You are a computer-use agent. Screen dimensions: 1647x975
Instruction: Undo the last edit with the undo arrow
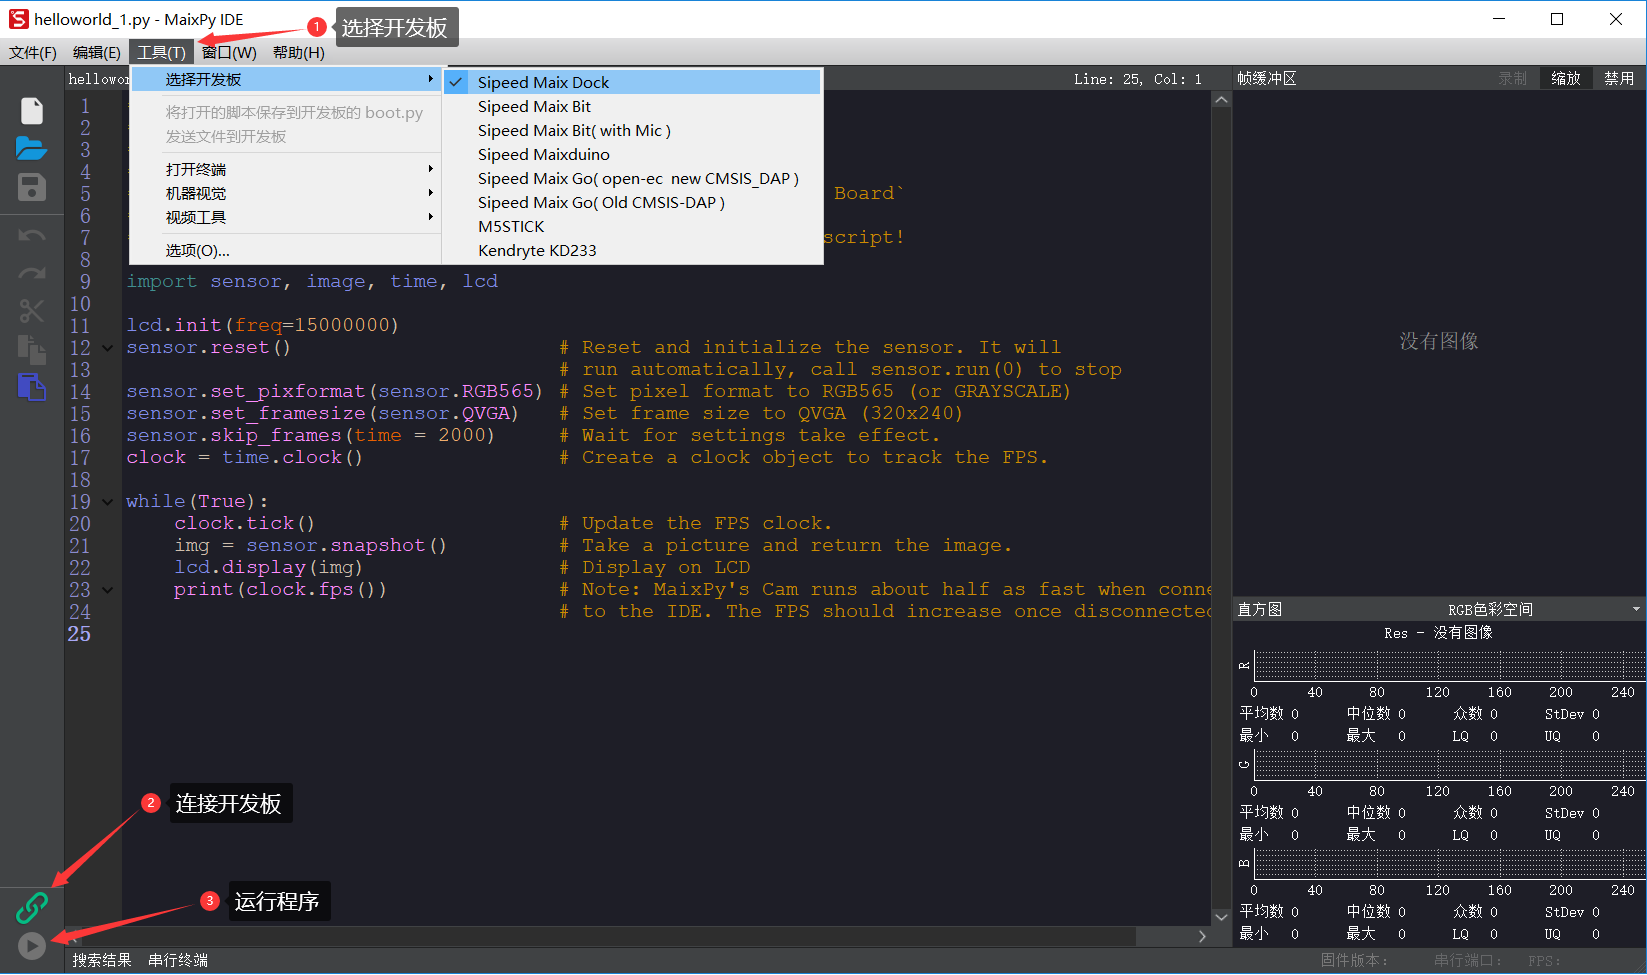click(32, 235)
